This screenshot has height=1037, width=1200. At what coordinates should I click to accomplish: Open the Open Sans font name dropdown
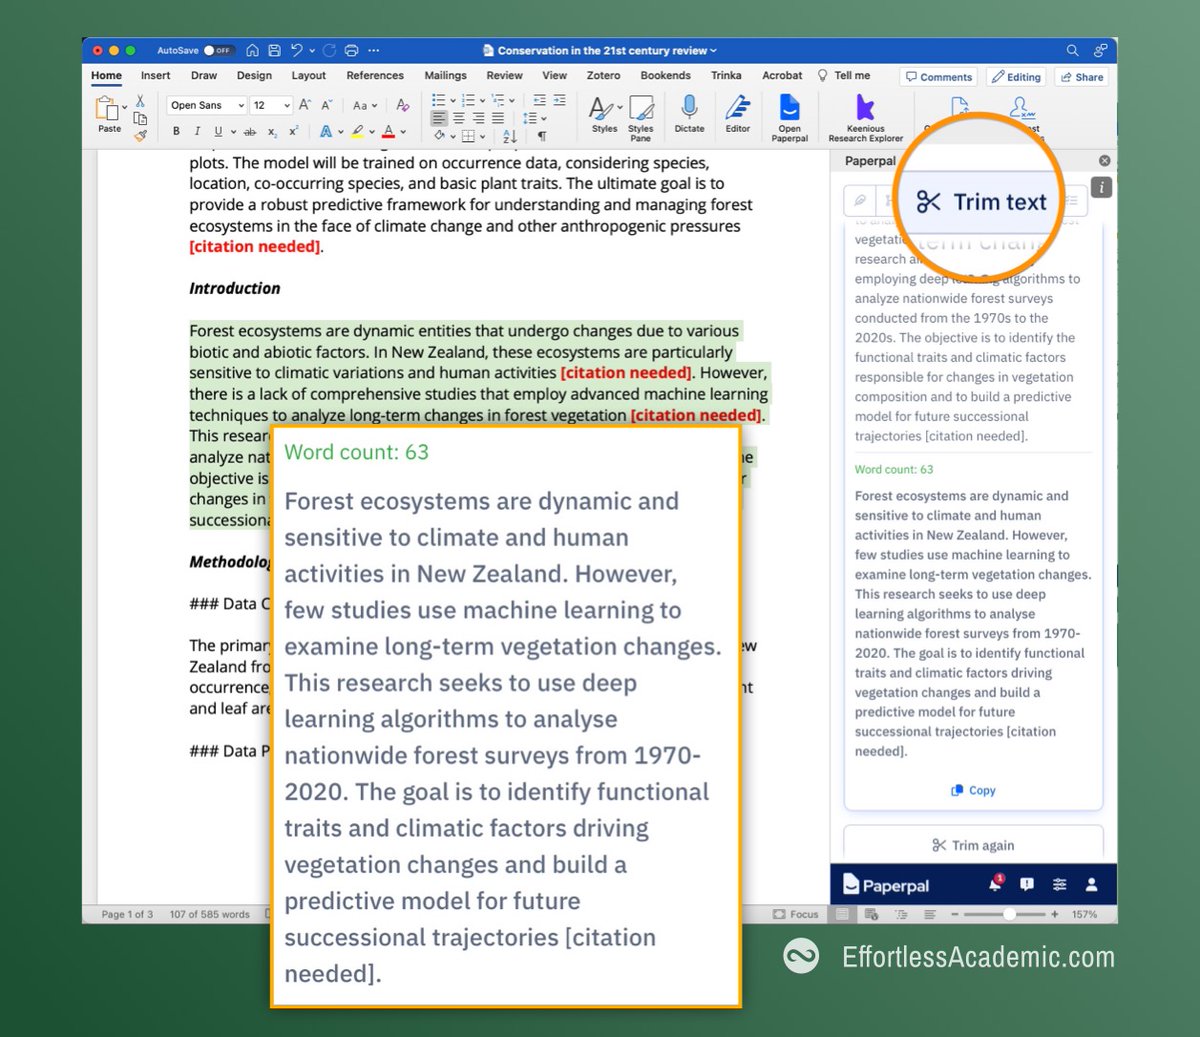coord(207,105)
